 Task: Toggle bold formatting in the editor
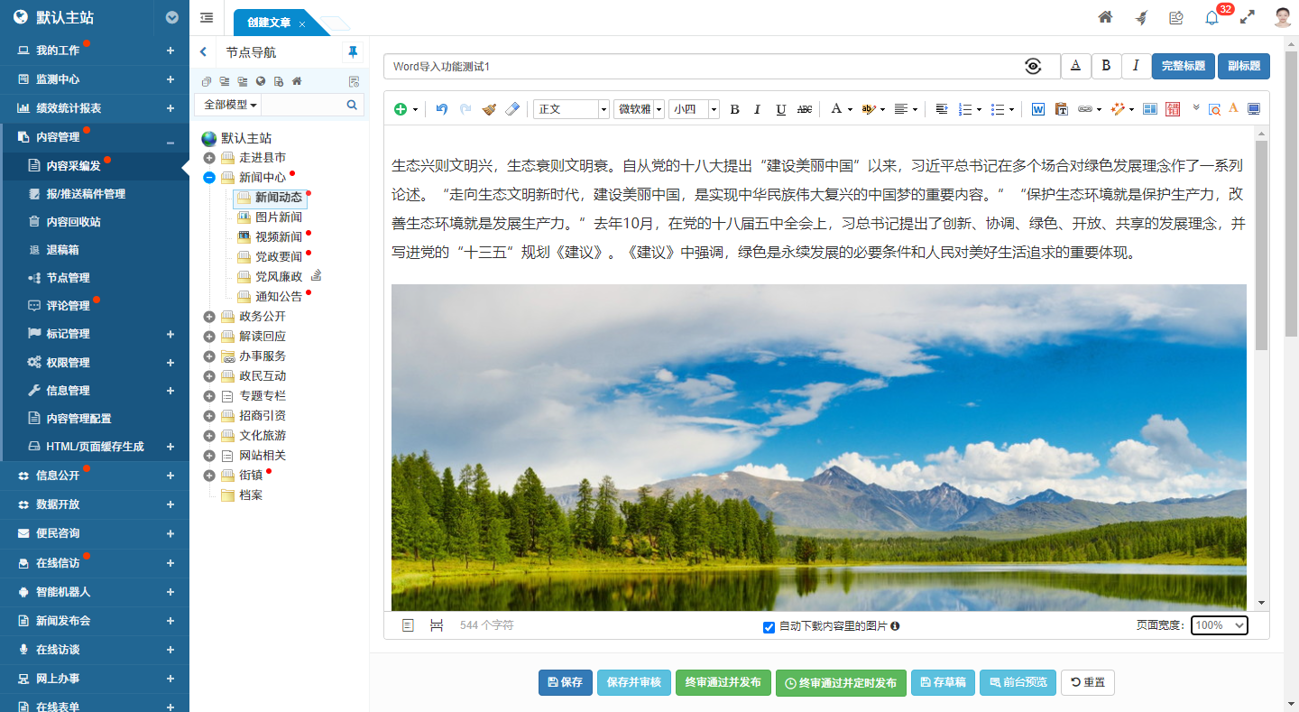(x=734, y=109)
